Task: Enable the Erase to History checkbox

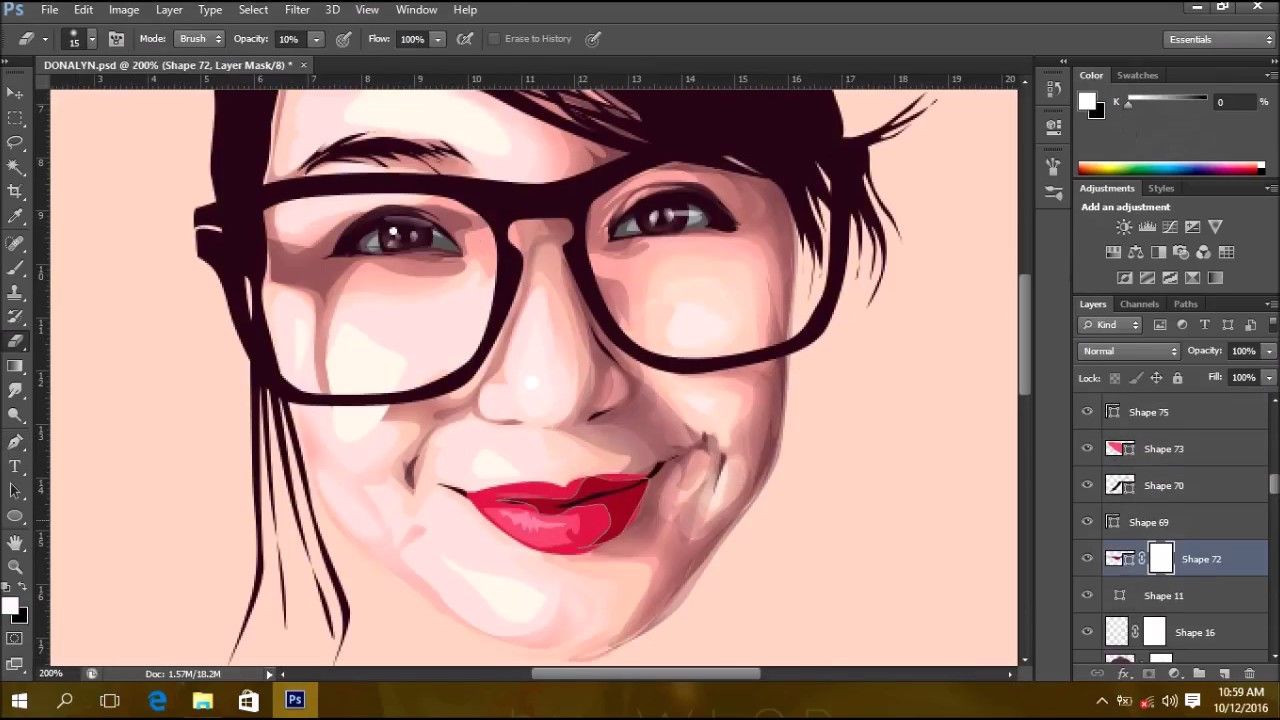Action: 494,39
